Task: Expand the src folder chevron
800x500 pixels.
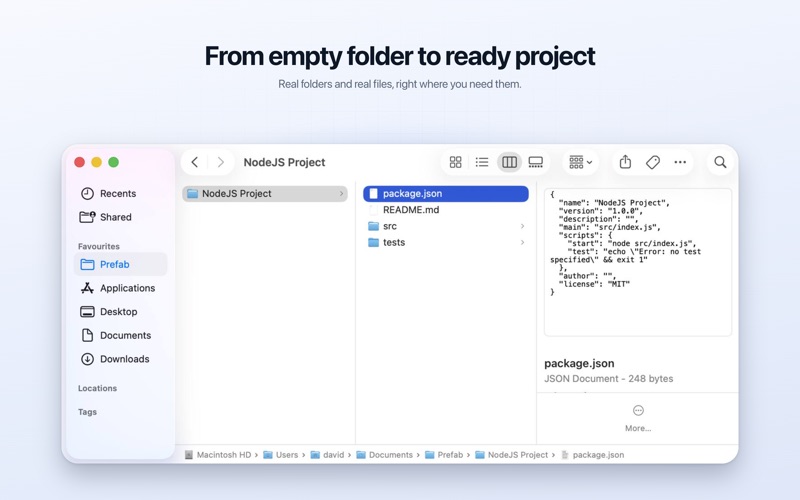Action: point(522,226)
